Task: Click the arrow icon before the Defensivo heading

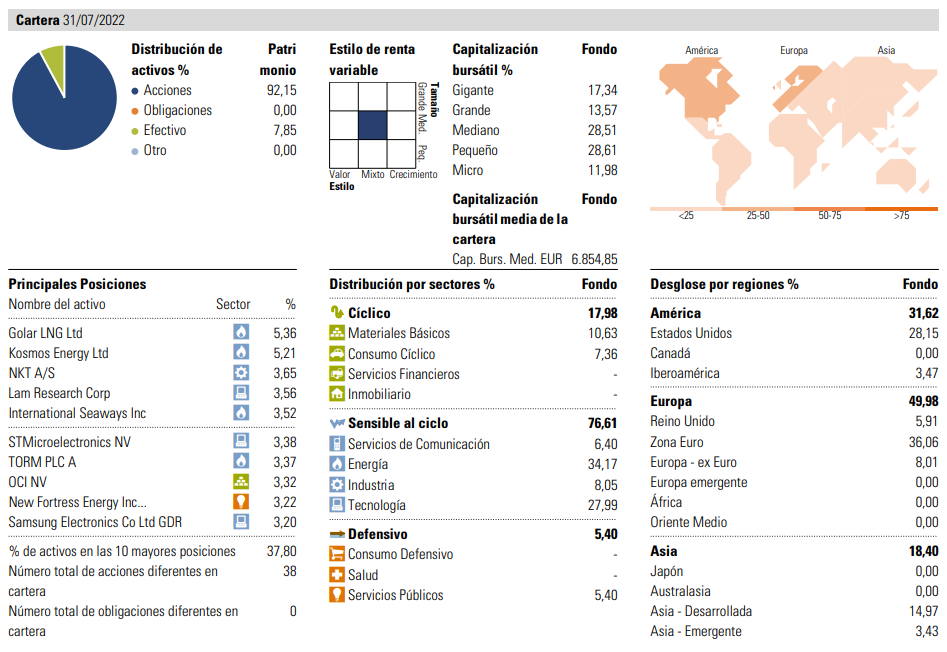Action: pyautogui.click(x=337, y=534)
